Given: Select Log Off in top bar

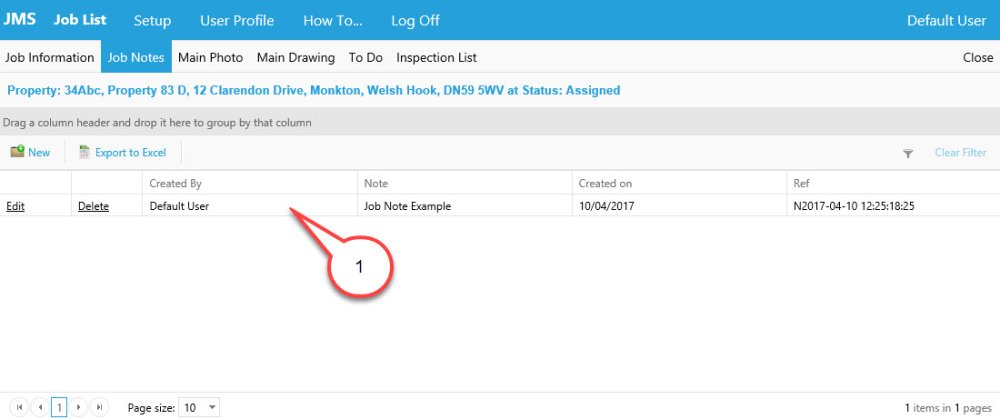Looking at the screenshot, I should pos(415,20).
